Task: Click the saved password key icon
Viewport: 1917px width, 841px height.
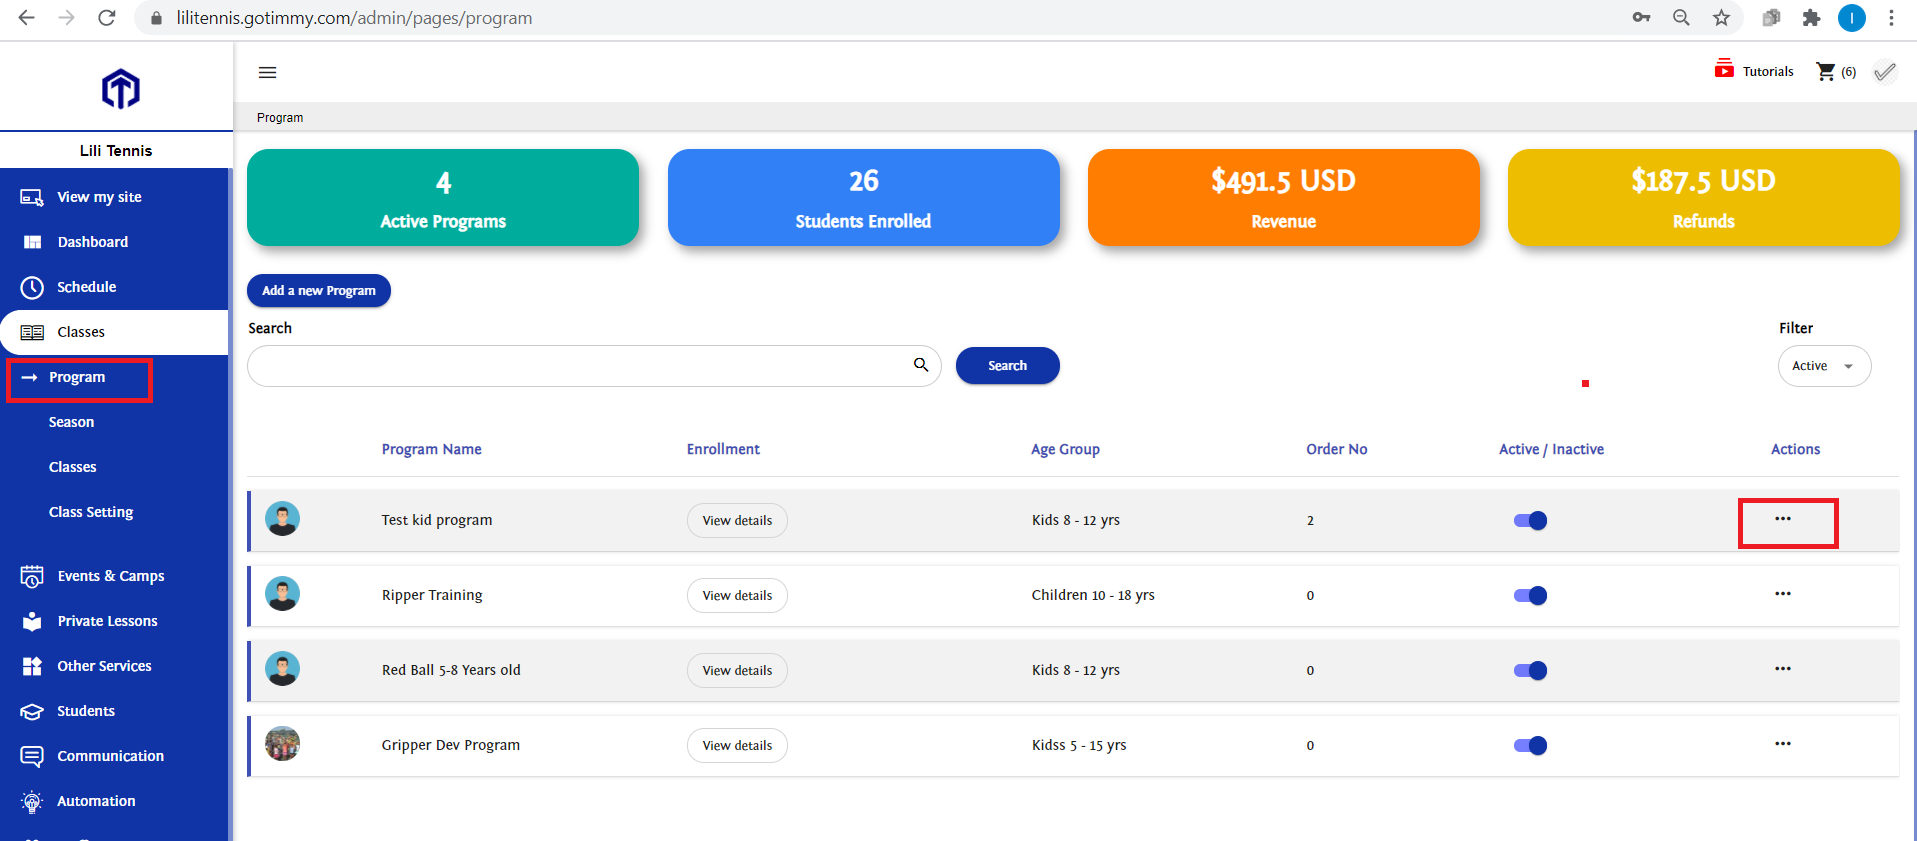Action: tap(1641, 18)
